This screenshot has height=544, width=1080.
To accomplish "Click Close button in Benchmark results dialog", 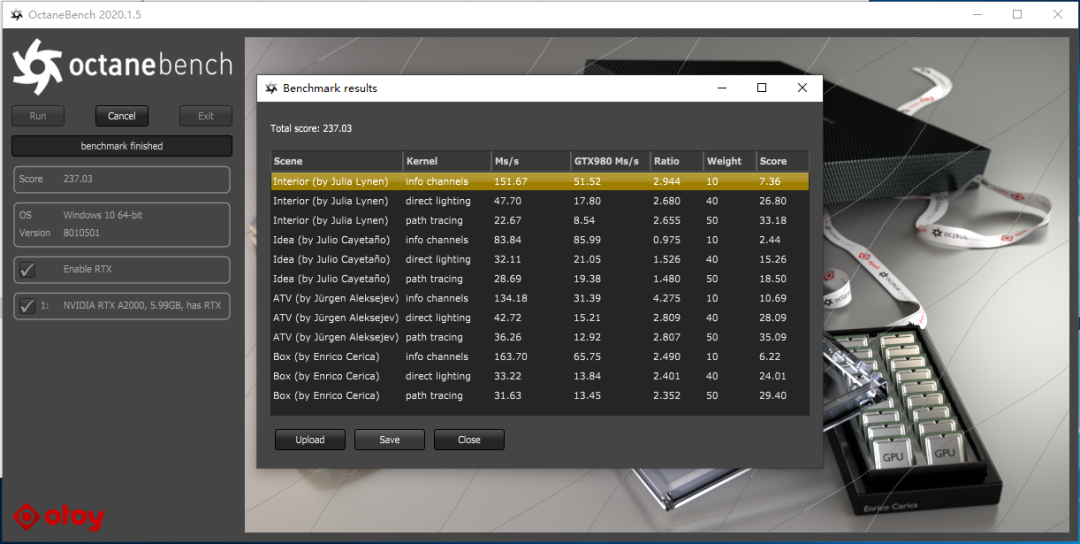I will point(469,439).
